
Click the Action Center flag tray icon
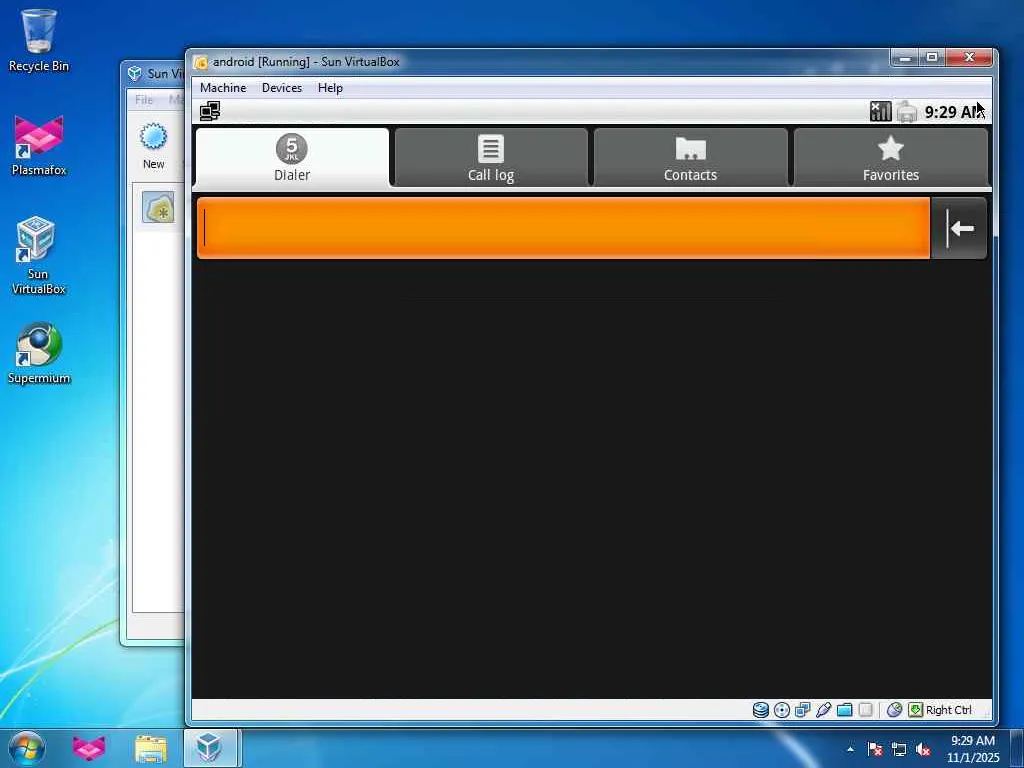(x=875, y=749)
